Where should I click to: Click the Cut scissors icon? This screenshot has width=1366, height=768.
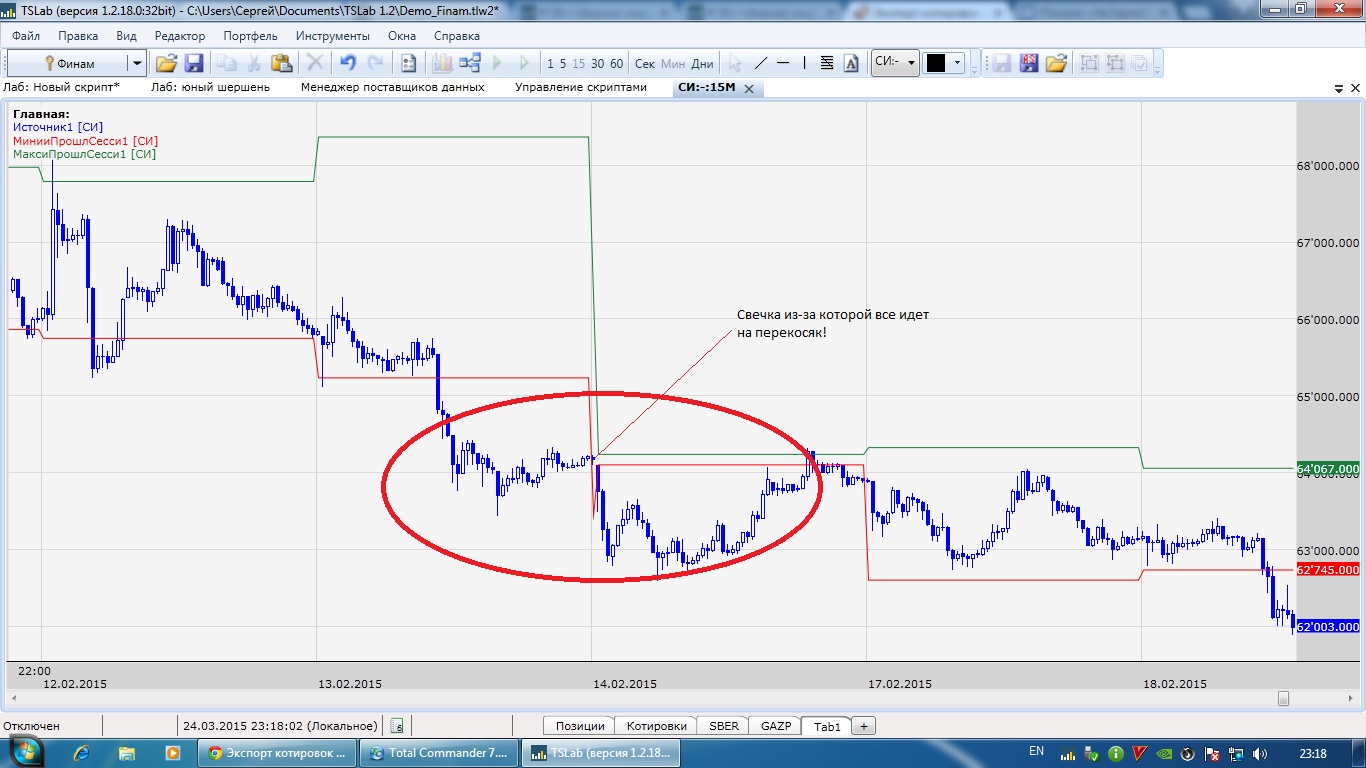click(x=254, y=63)
